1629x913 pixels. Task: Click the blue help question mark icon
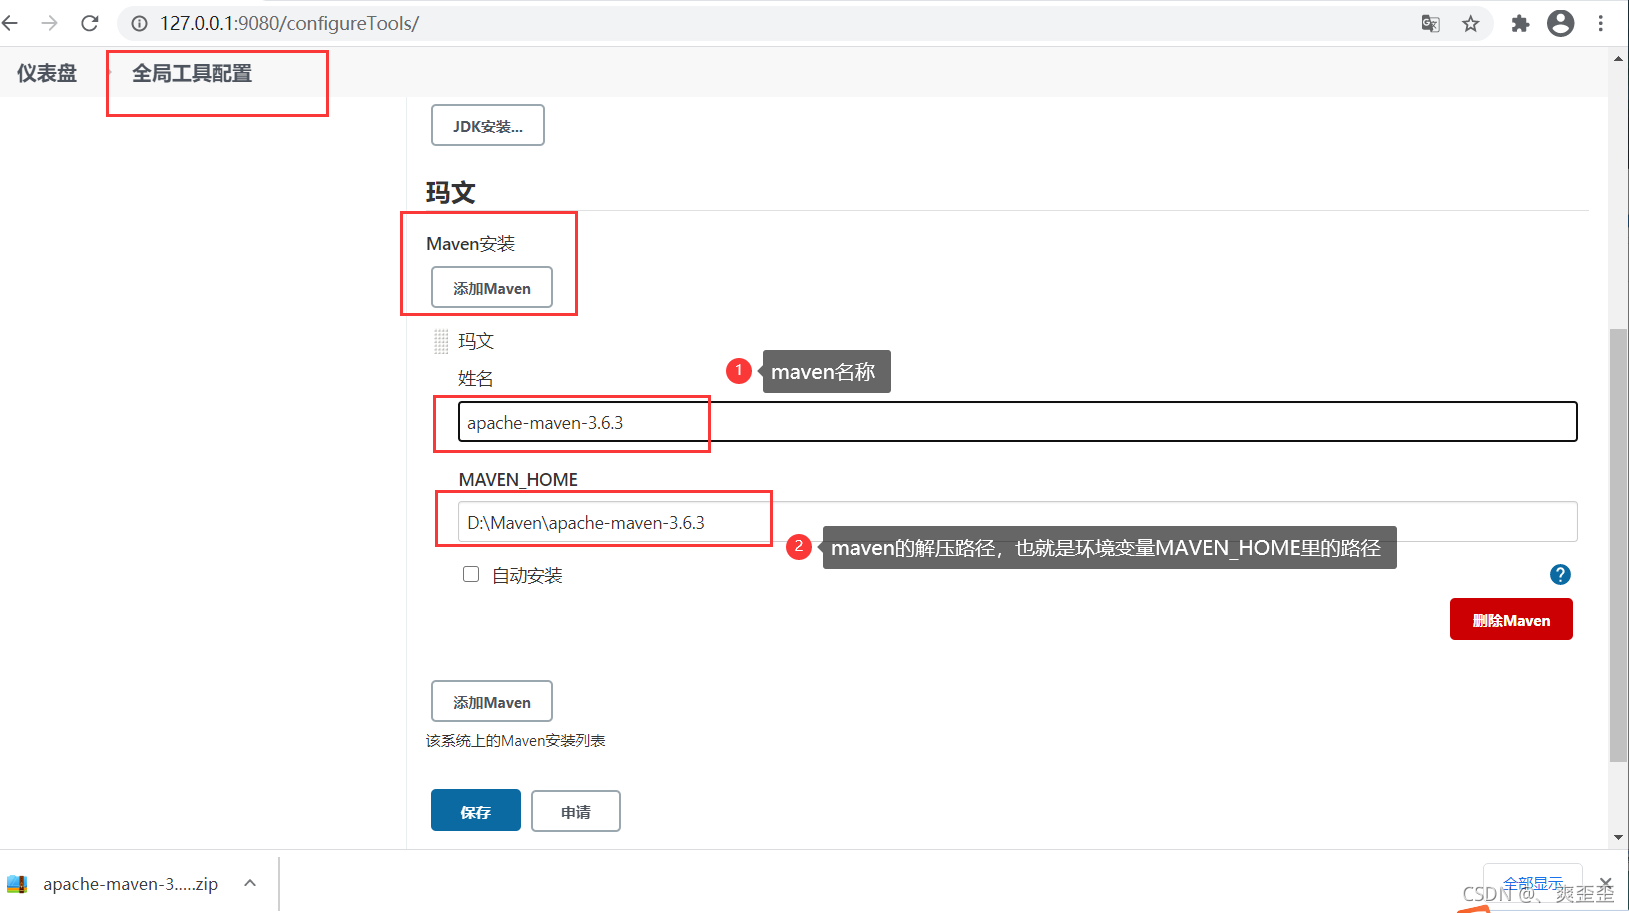tap(1560, 574)
